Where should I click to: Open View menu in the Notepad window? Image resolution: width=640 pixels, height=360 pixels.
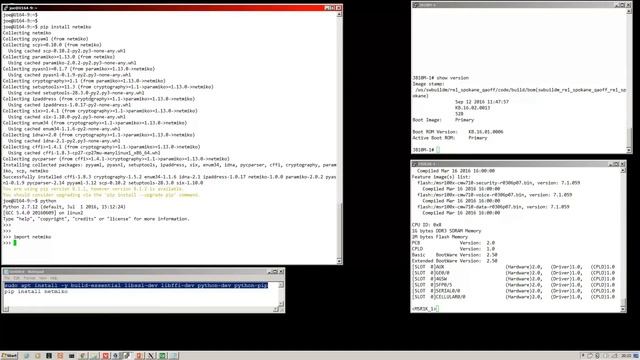point(43,278)
